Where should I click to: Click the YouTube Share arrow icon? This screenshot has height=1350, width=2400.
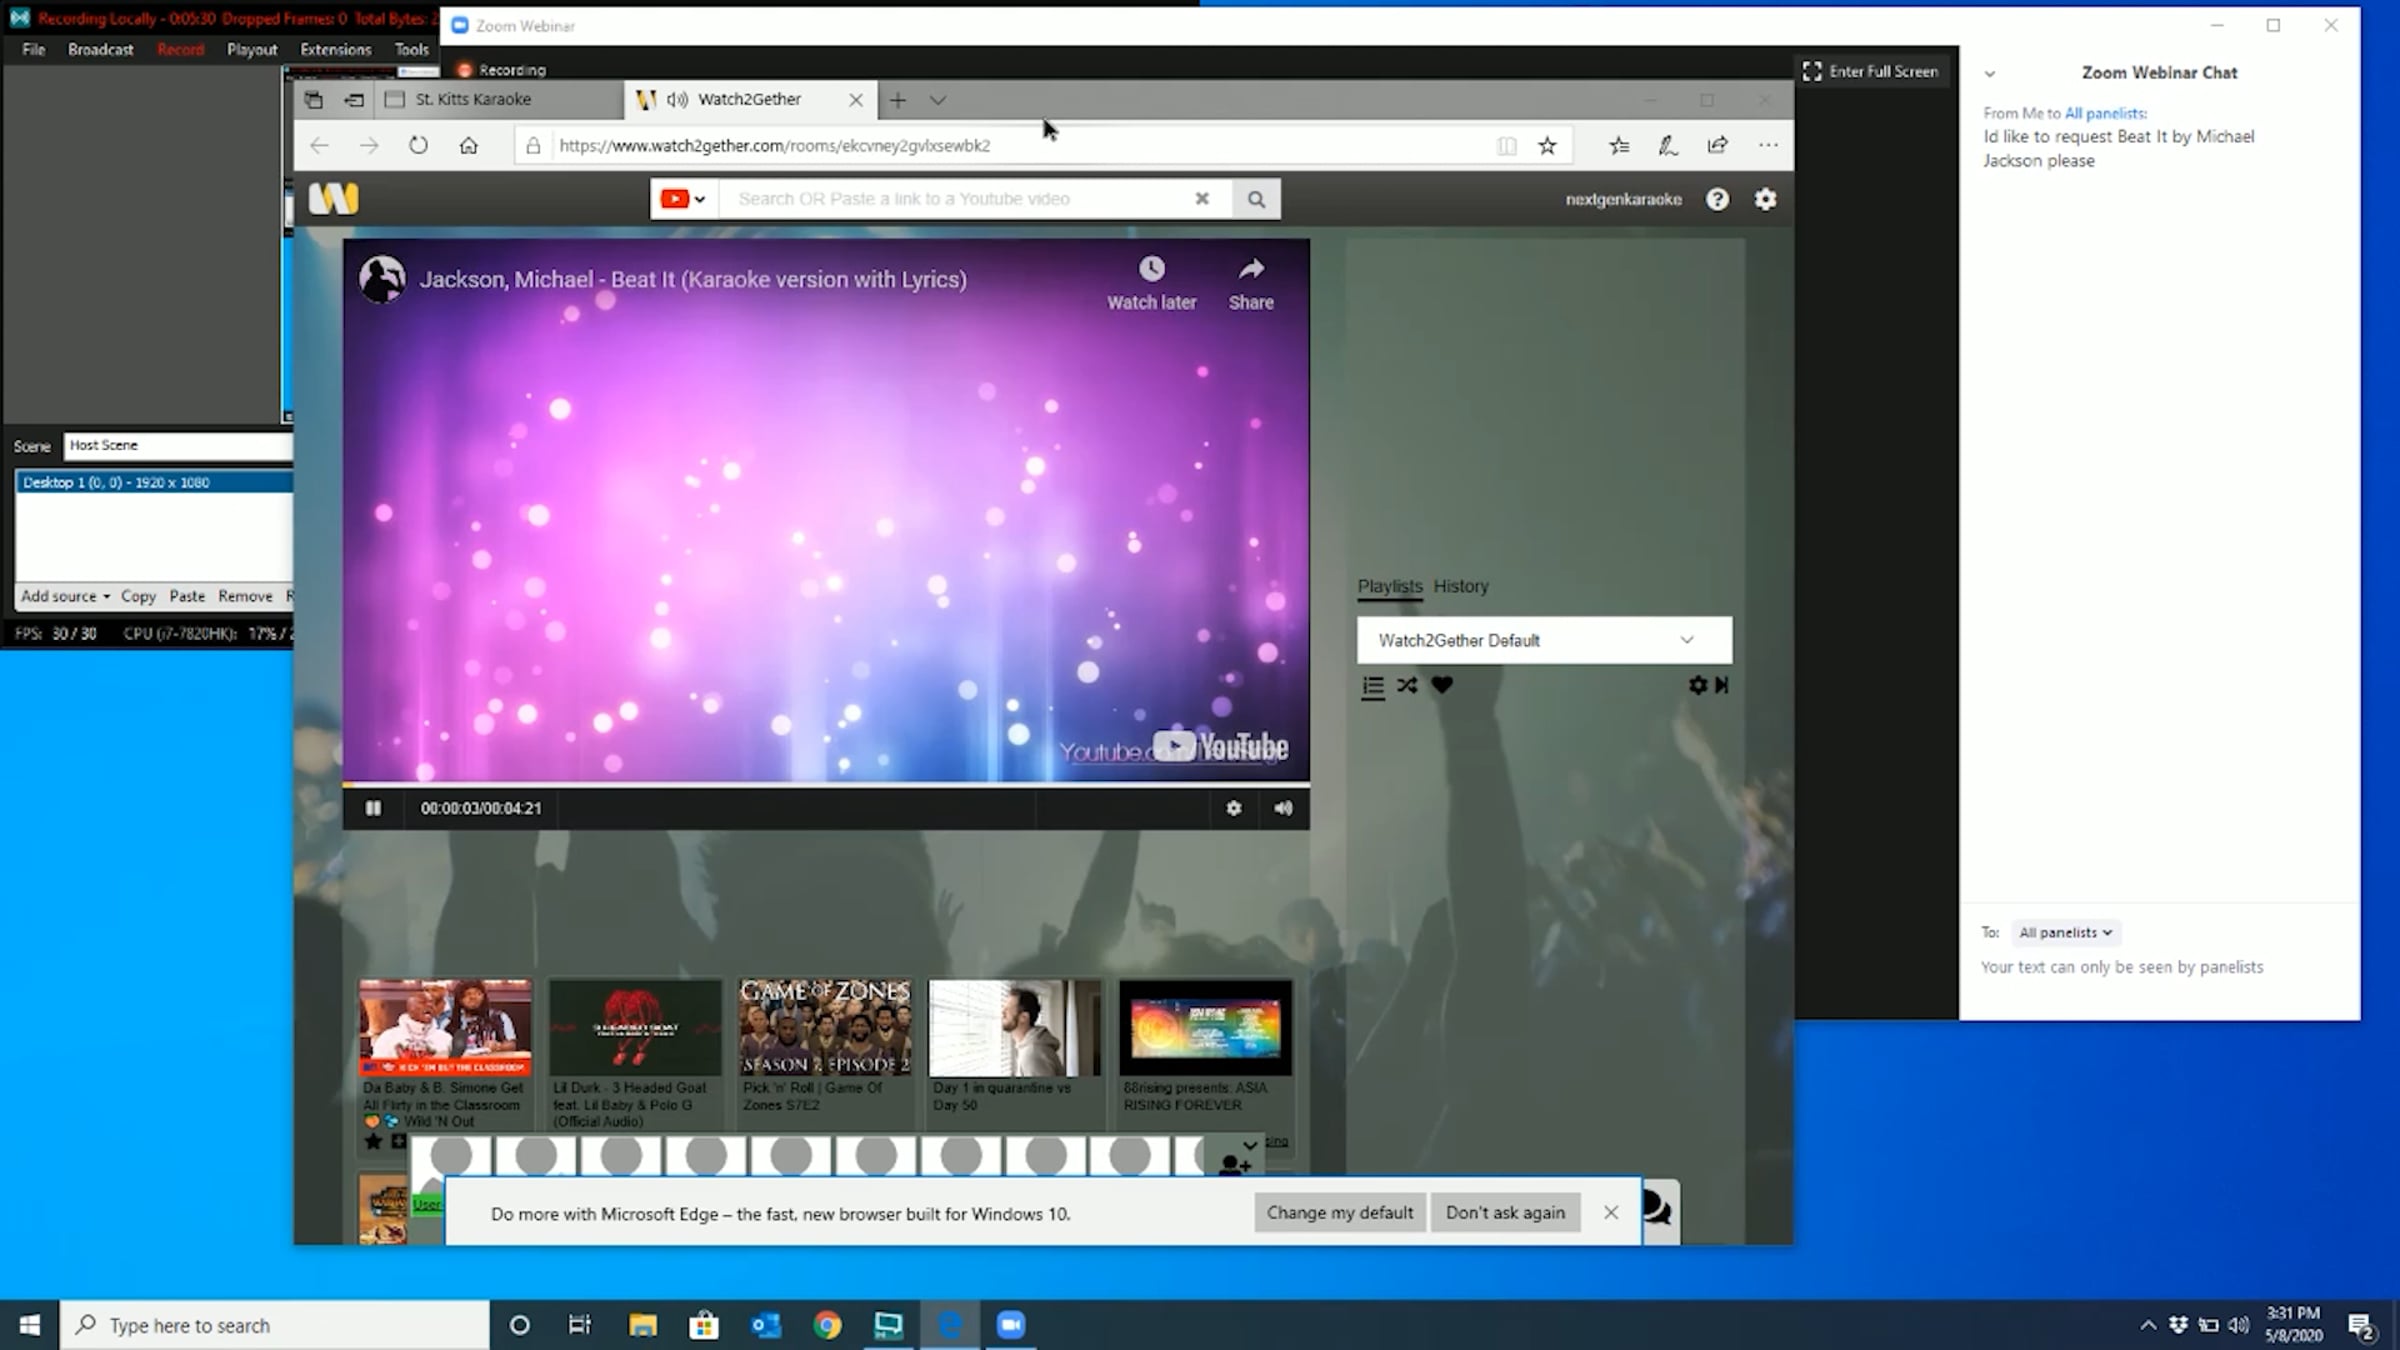click(x=1251, y=270)
